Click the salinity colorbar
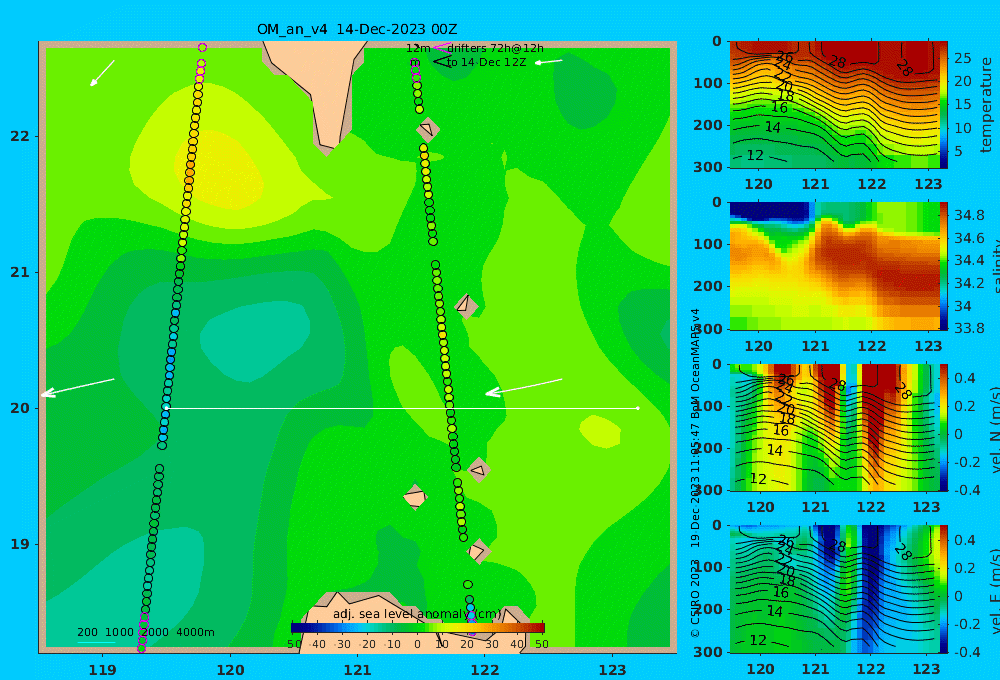 [x=943, y=266]
